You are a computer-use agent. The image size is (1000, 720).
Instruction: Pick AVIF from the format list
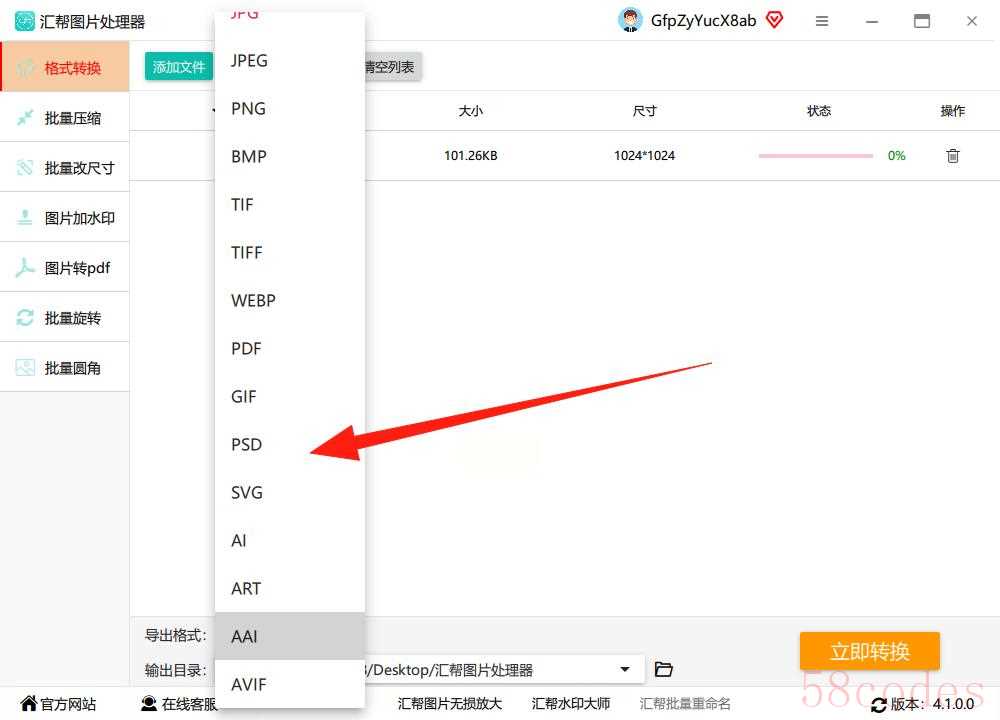tap(290, 684)
